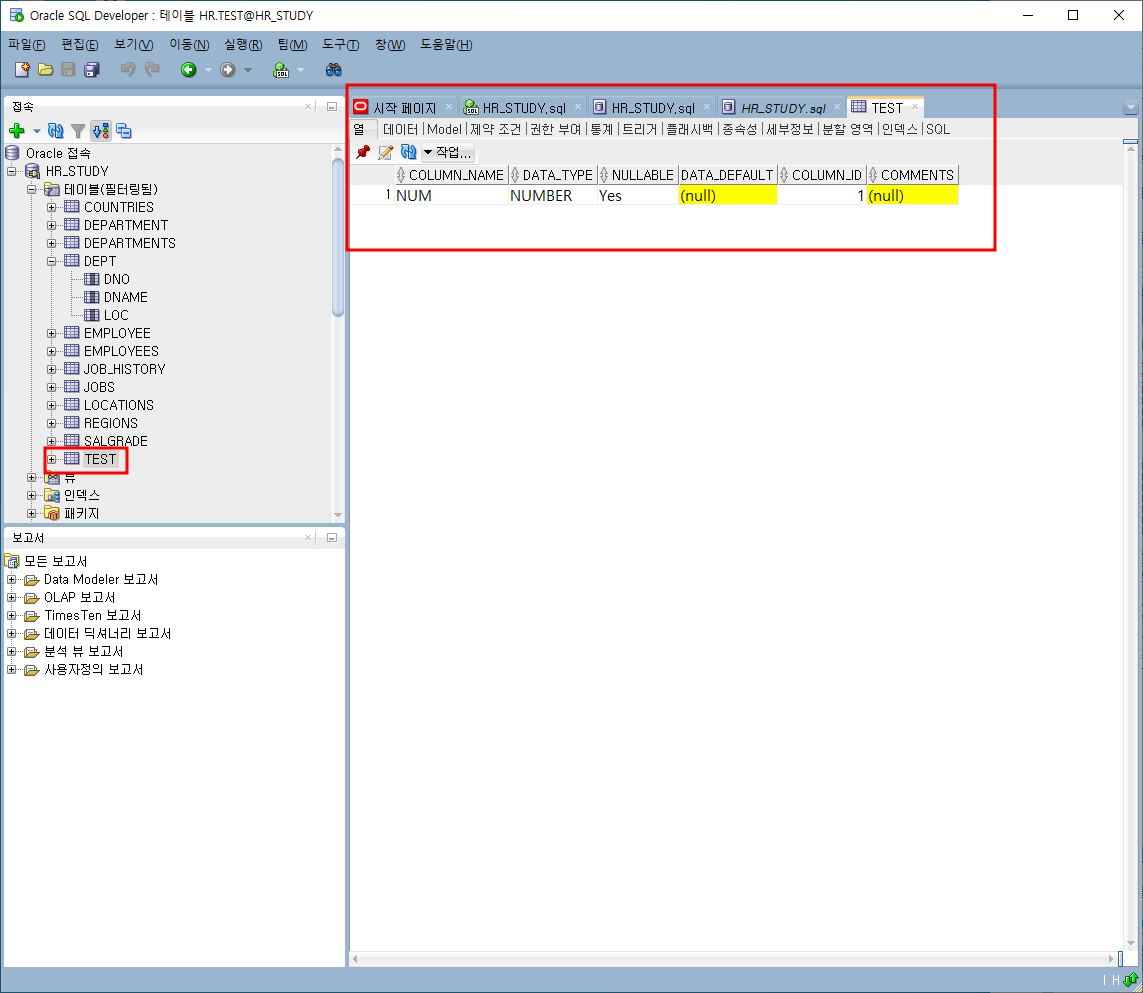Image resolution: width=1143 pixels, height=993 pixels.
Task: Select the yellow (null) DATA_DEFAULT cell
Action: point(727,195)
